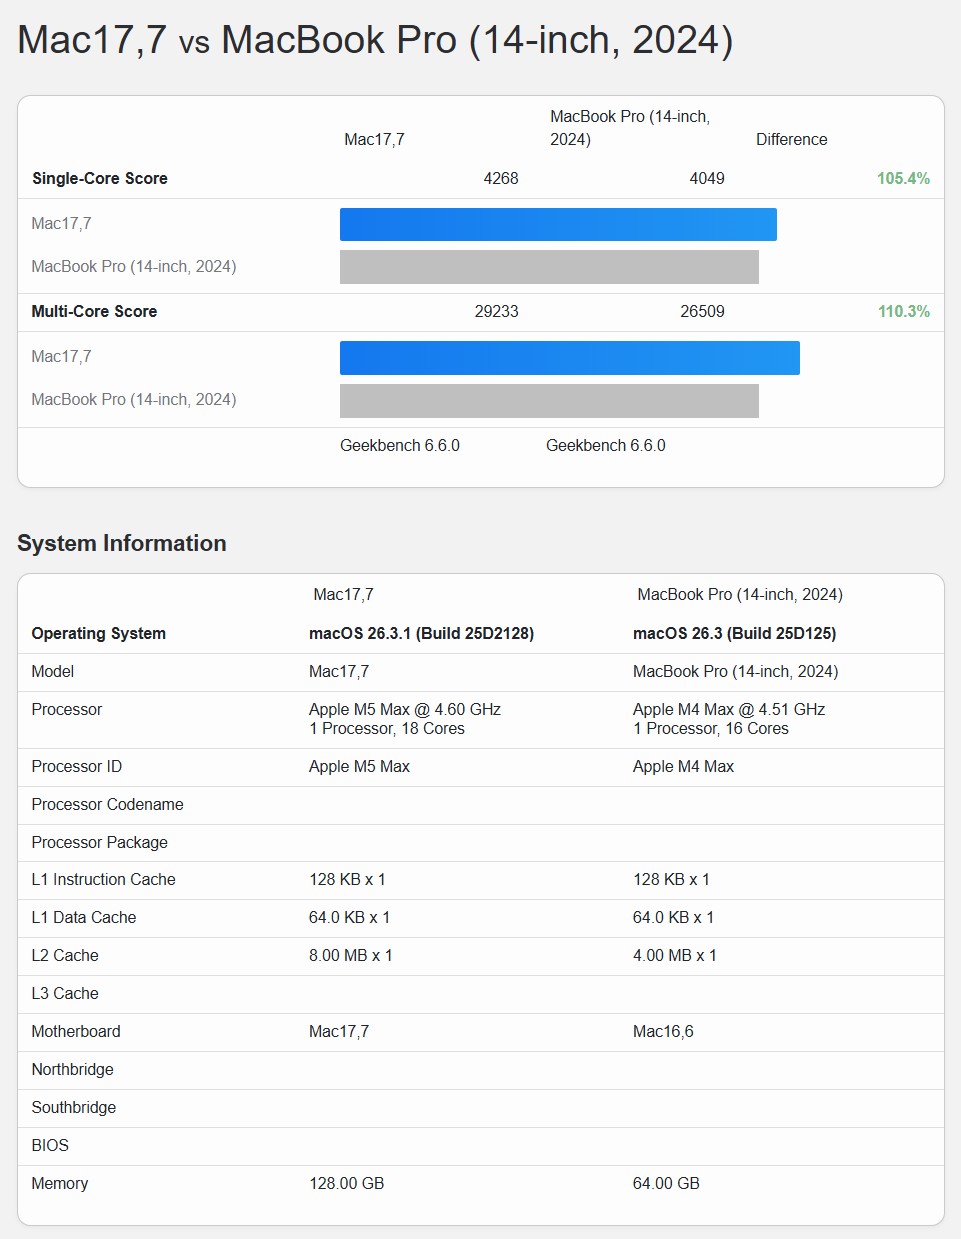
Task: Click the Single-Core Score row label
Action: point(100,178)
